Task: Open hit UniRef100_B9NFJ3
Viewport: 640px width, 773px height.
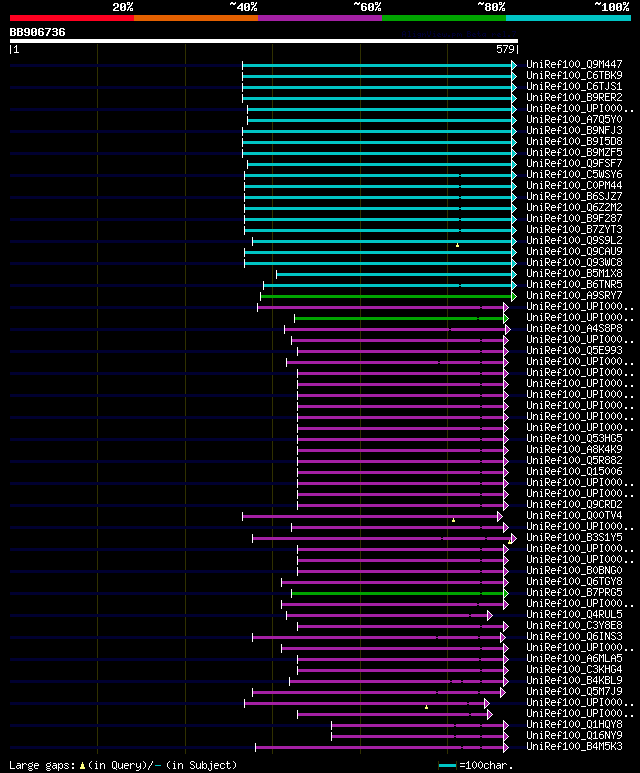Action: coord(574,131)
